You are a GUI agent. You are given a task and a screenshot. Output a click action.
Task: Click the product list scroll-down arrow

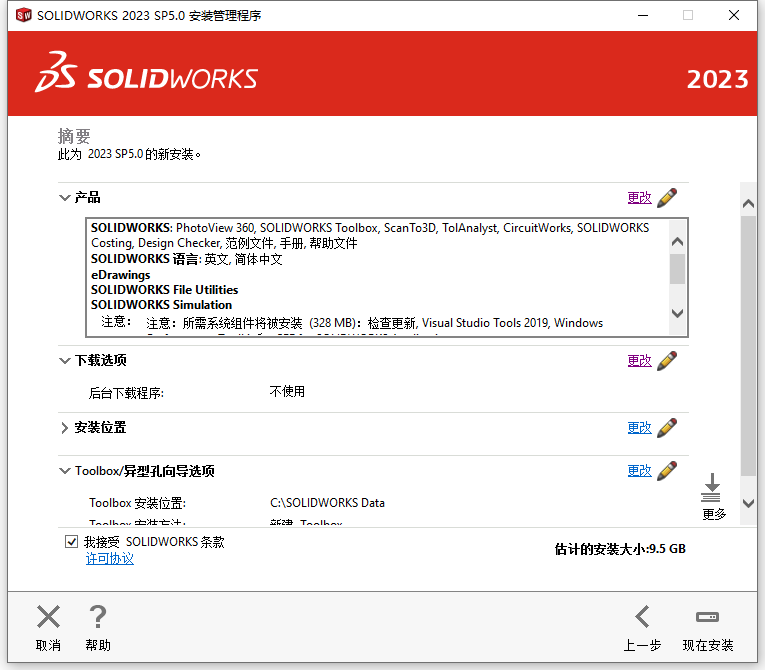click(x=677, y=313)
